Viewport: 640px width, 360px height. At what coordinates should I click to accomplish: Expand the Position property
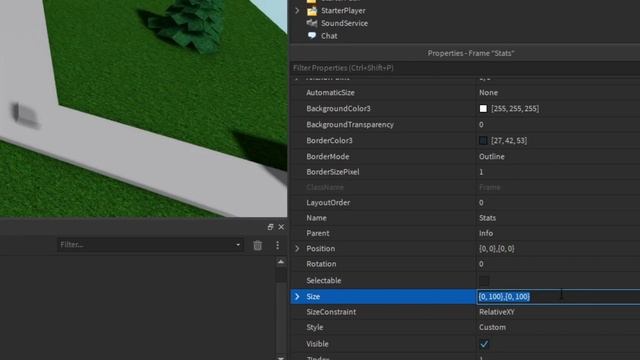[x=297, y=249]
